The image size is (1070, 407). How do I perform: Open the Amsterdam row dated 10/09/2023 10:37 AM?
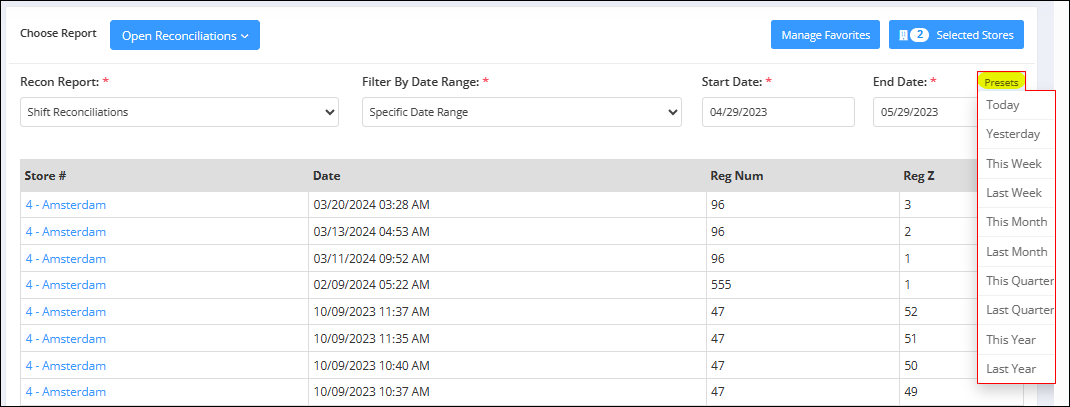click(66, 392)
